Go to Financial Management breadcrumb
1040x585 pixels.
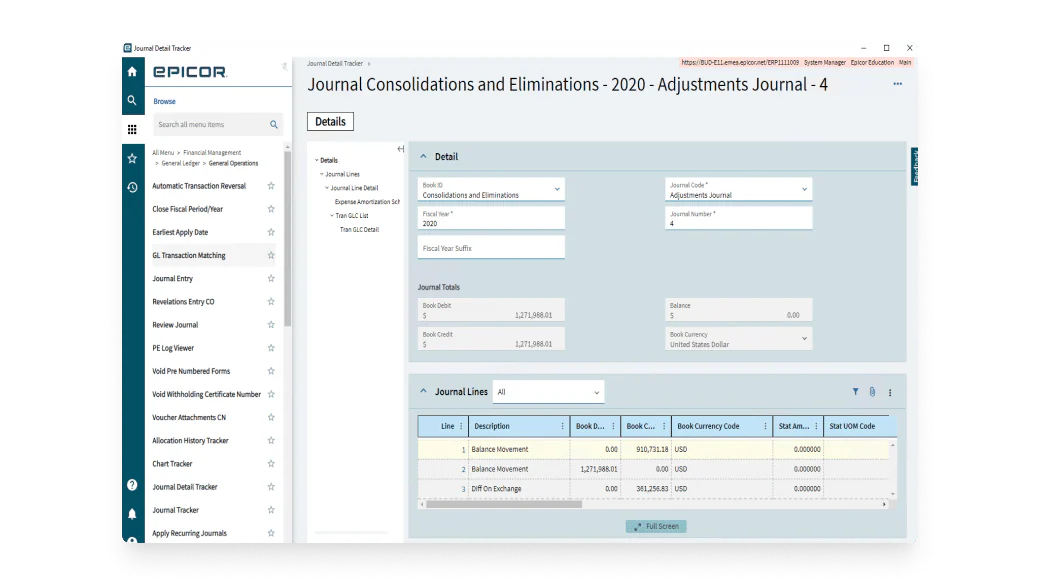click(212, 153)
